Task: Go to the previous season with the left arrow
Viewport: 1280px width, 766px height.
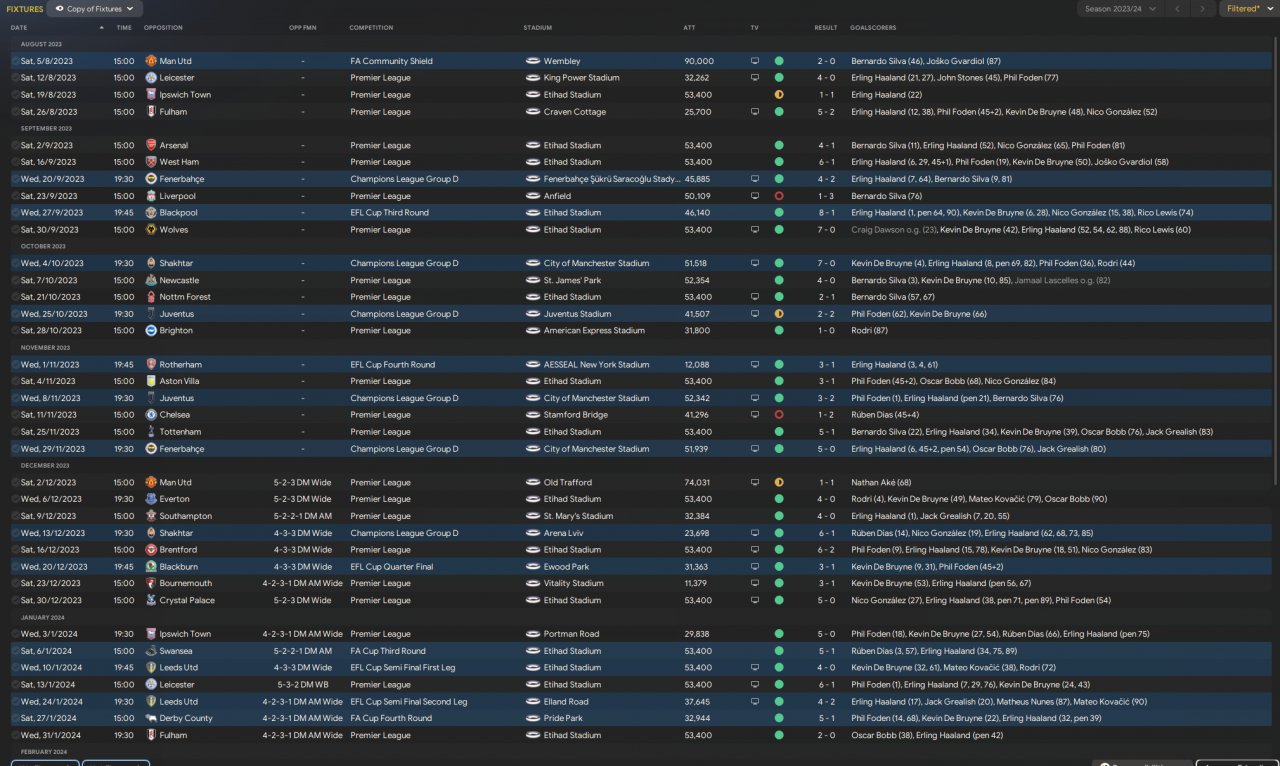Action: point(1178,9)
